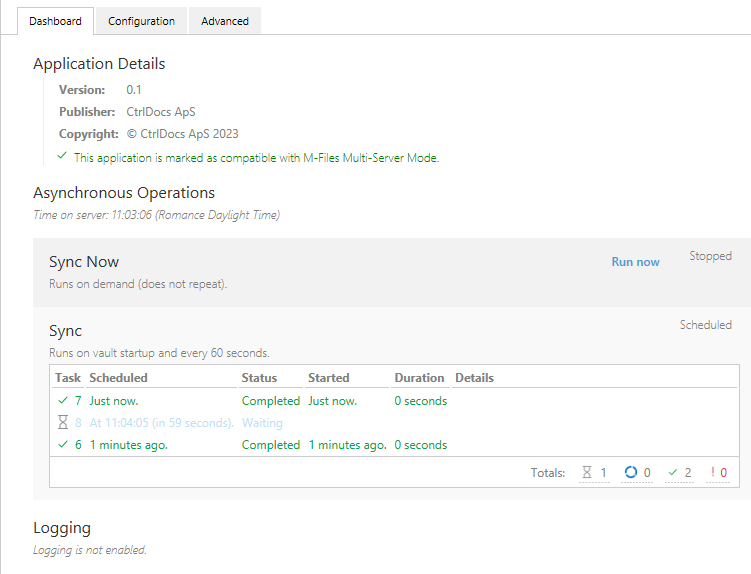Open the Advanced tab

click(x=225, y=21)
